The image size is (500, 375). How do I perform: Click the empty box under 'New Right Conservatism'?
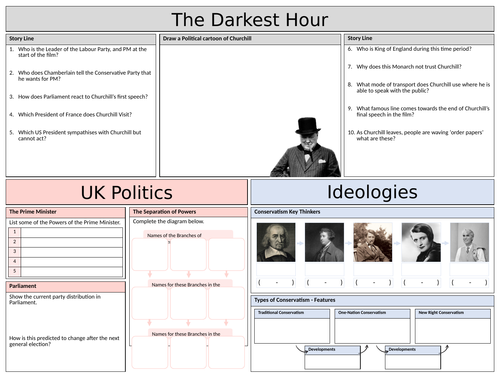453,331
